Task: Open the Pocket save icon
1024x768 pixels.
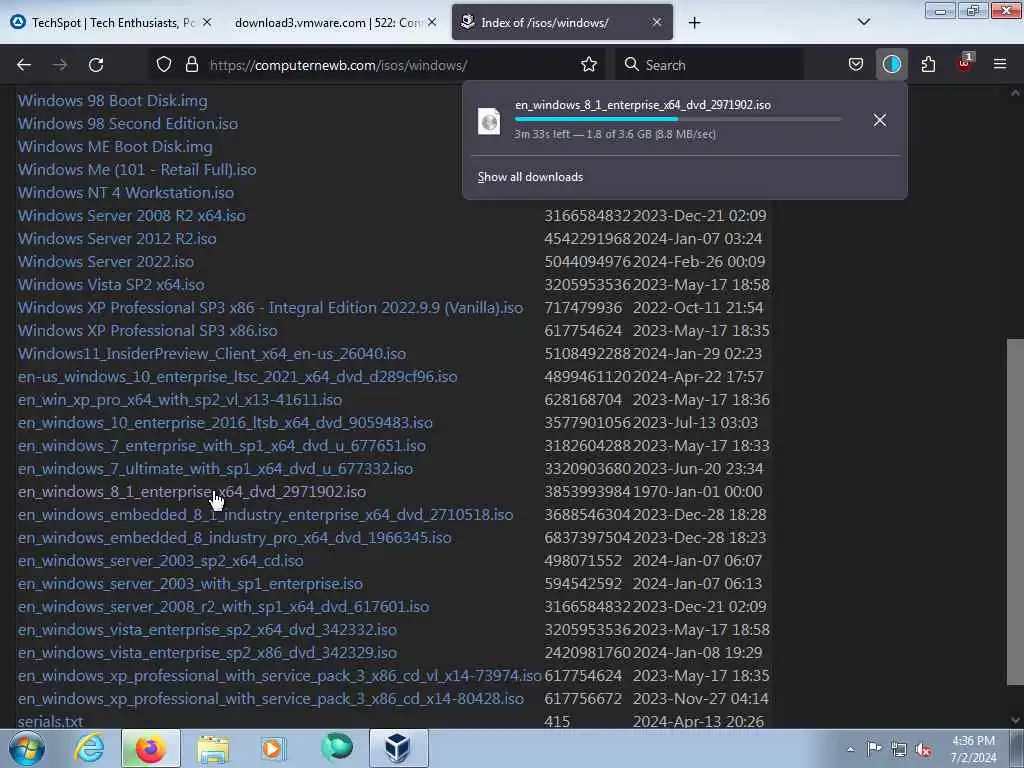Action: (x=856, y=65)
